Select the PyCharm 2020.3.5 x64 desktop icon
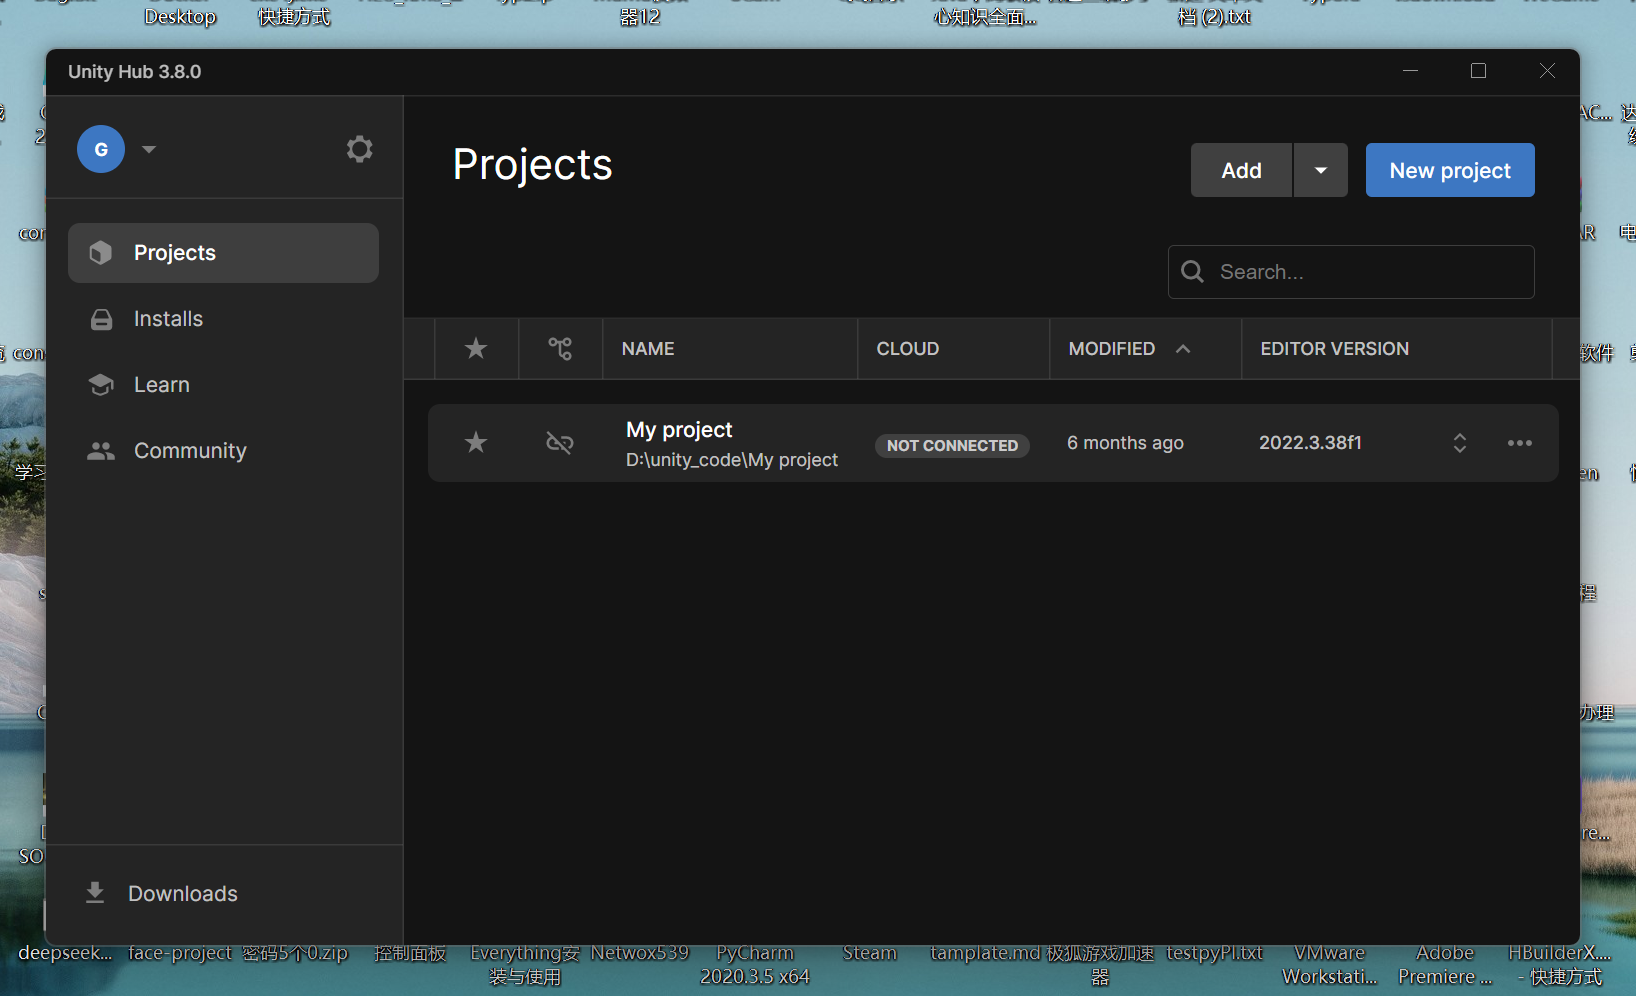The width and height of the screenshot is (1636, 996). pyautogui.click(x=755, y=965)
